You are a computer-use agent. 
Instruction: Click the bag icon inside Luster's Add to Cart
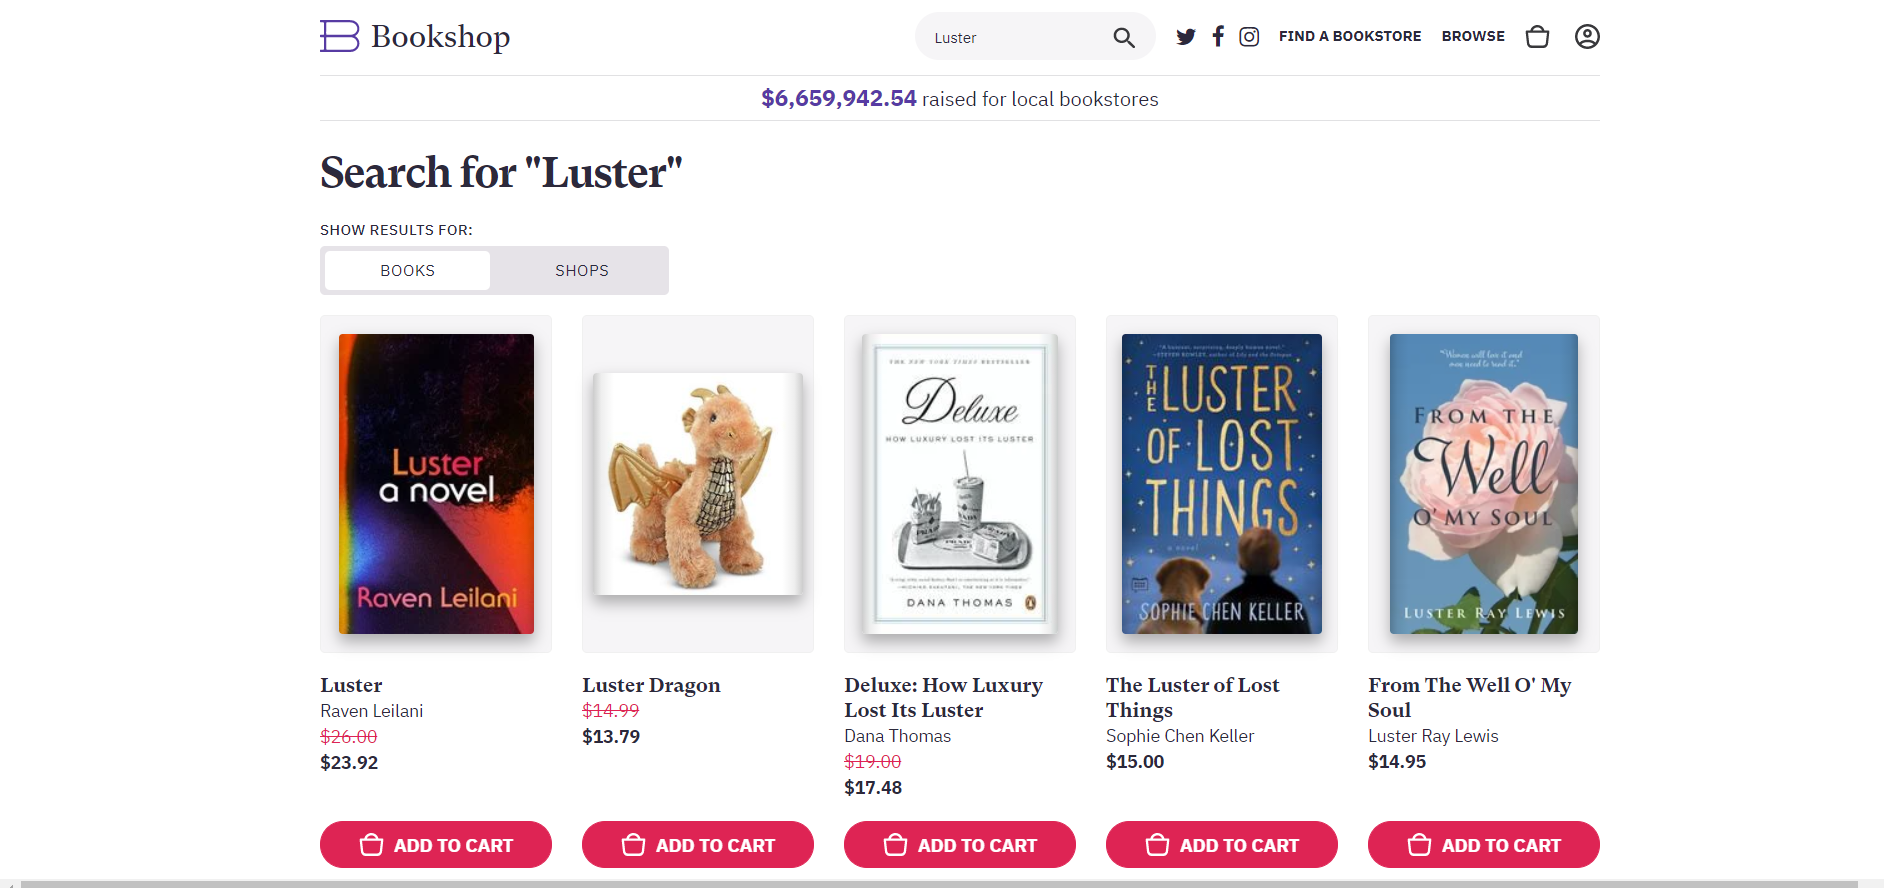(x=370, y=845)
